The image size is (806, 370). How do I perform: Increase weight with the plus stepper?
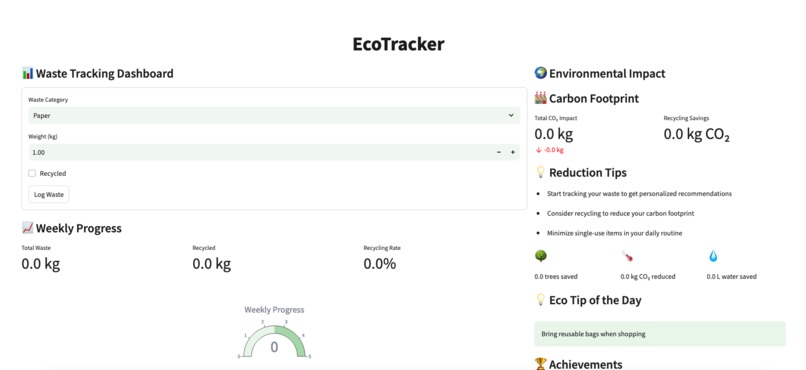click(512, 153)
